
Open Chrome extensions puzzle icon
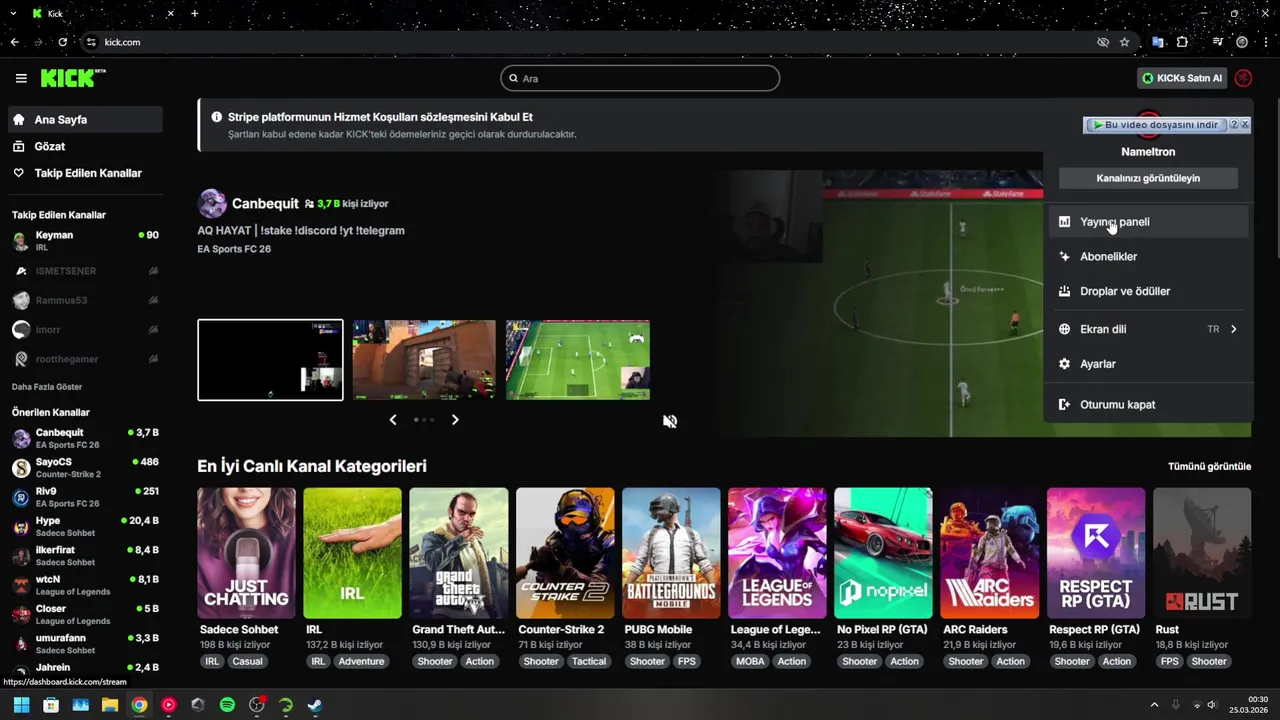click(1183, 42)
